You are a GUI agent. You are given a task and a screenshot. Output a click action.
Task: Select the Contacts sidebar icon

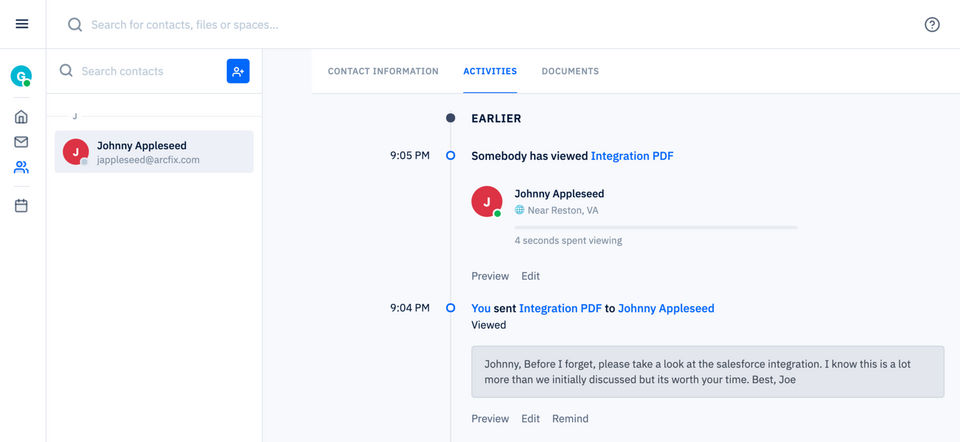pos(21,167)
